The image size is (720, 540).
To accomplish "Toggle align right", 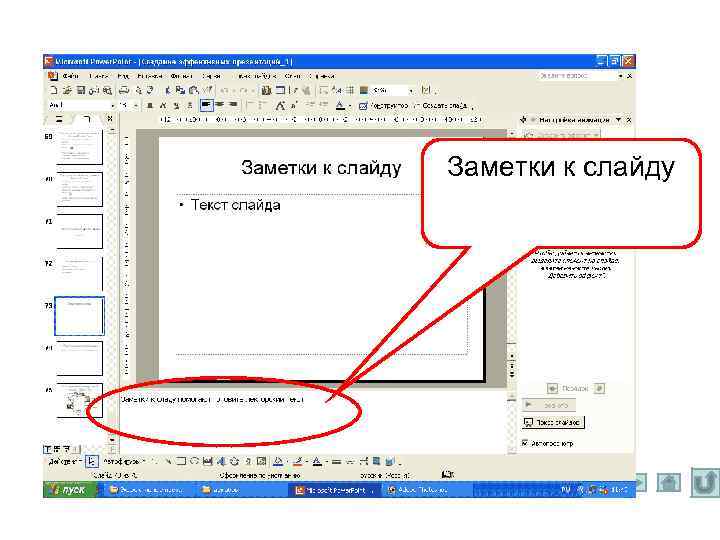I will tap(233, 106).
